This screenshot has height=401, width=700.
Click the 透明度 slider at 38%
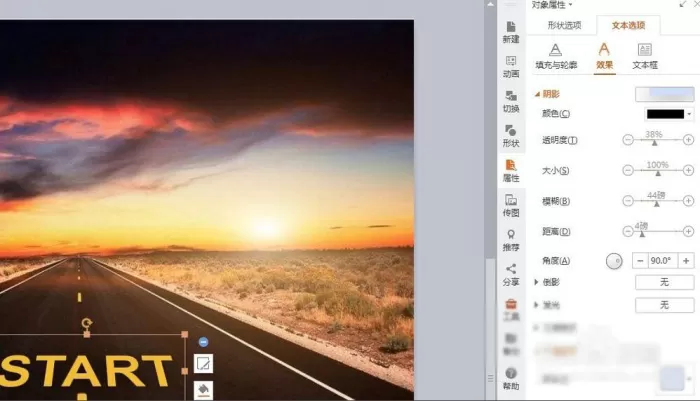pos(654,141)
